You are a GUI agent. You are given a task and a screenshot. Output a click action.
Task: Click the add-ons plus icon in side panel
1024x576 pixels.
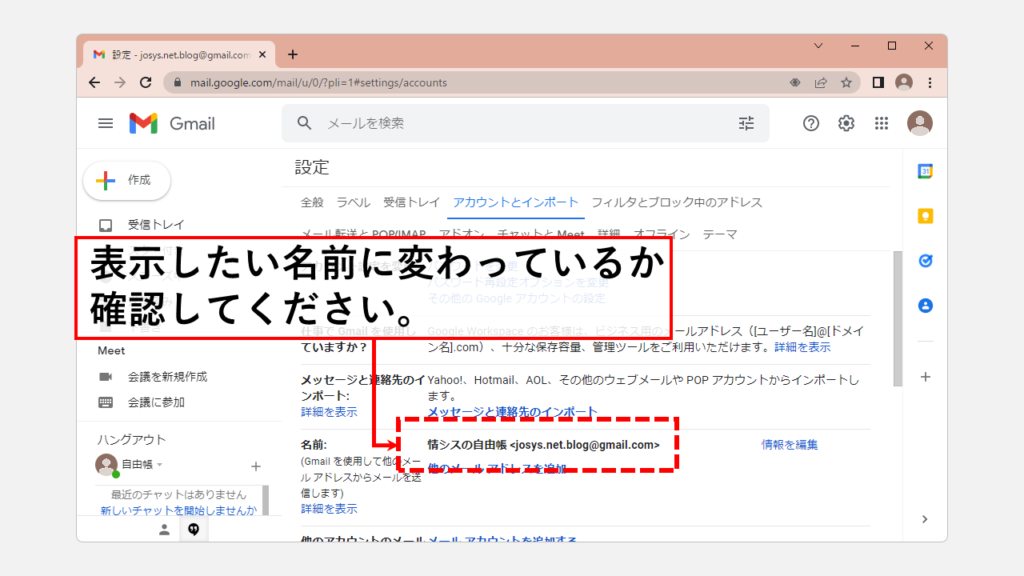(x=925, y=377)
